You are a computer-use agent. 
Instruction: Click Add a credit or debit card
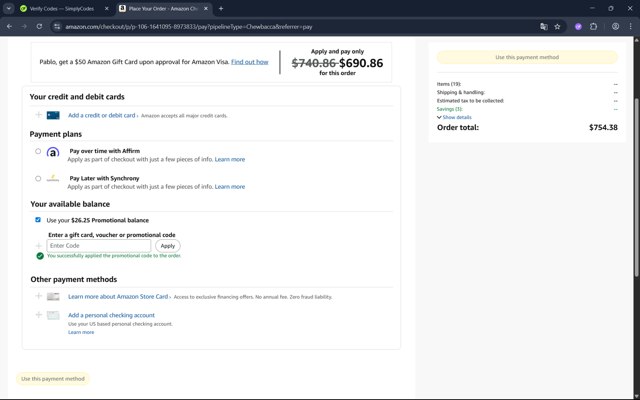[x=102, y=115]
